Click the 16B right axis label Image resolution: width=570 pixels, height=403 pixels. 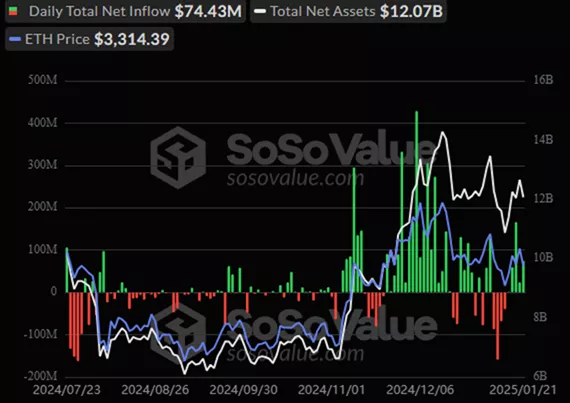point(543,80)
